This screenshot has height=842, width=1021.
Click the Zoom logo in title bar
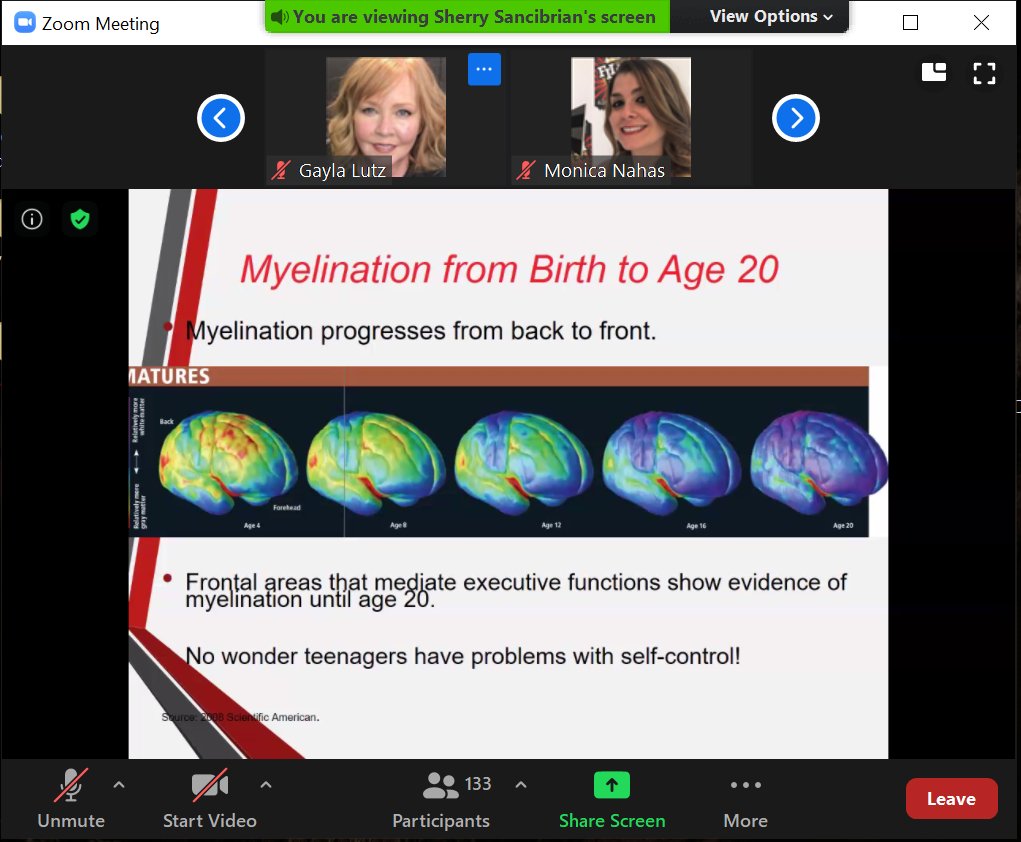click(x=25, y=23)
